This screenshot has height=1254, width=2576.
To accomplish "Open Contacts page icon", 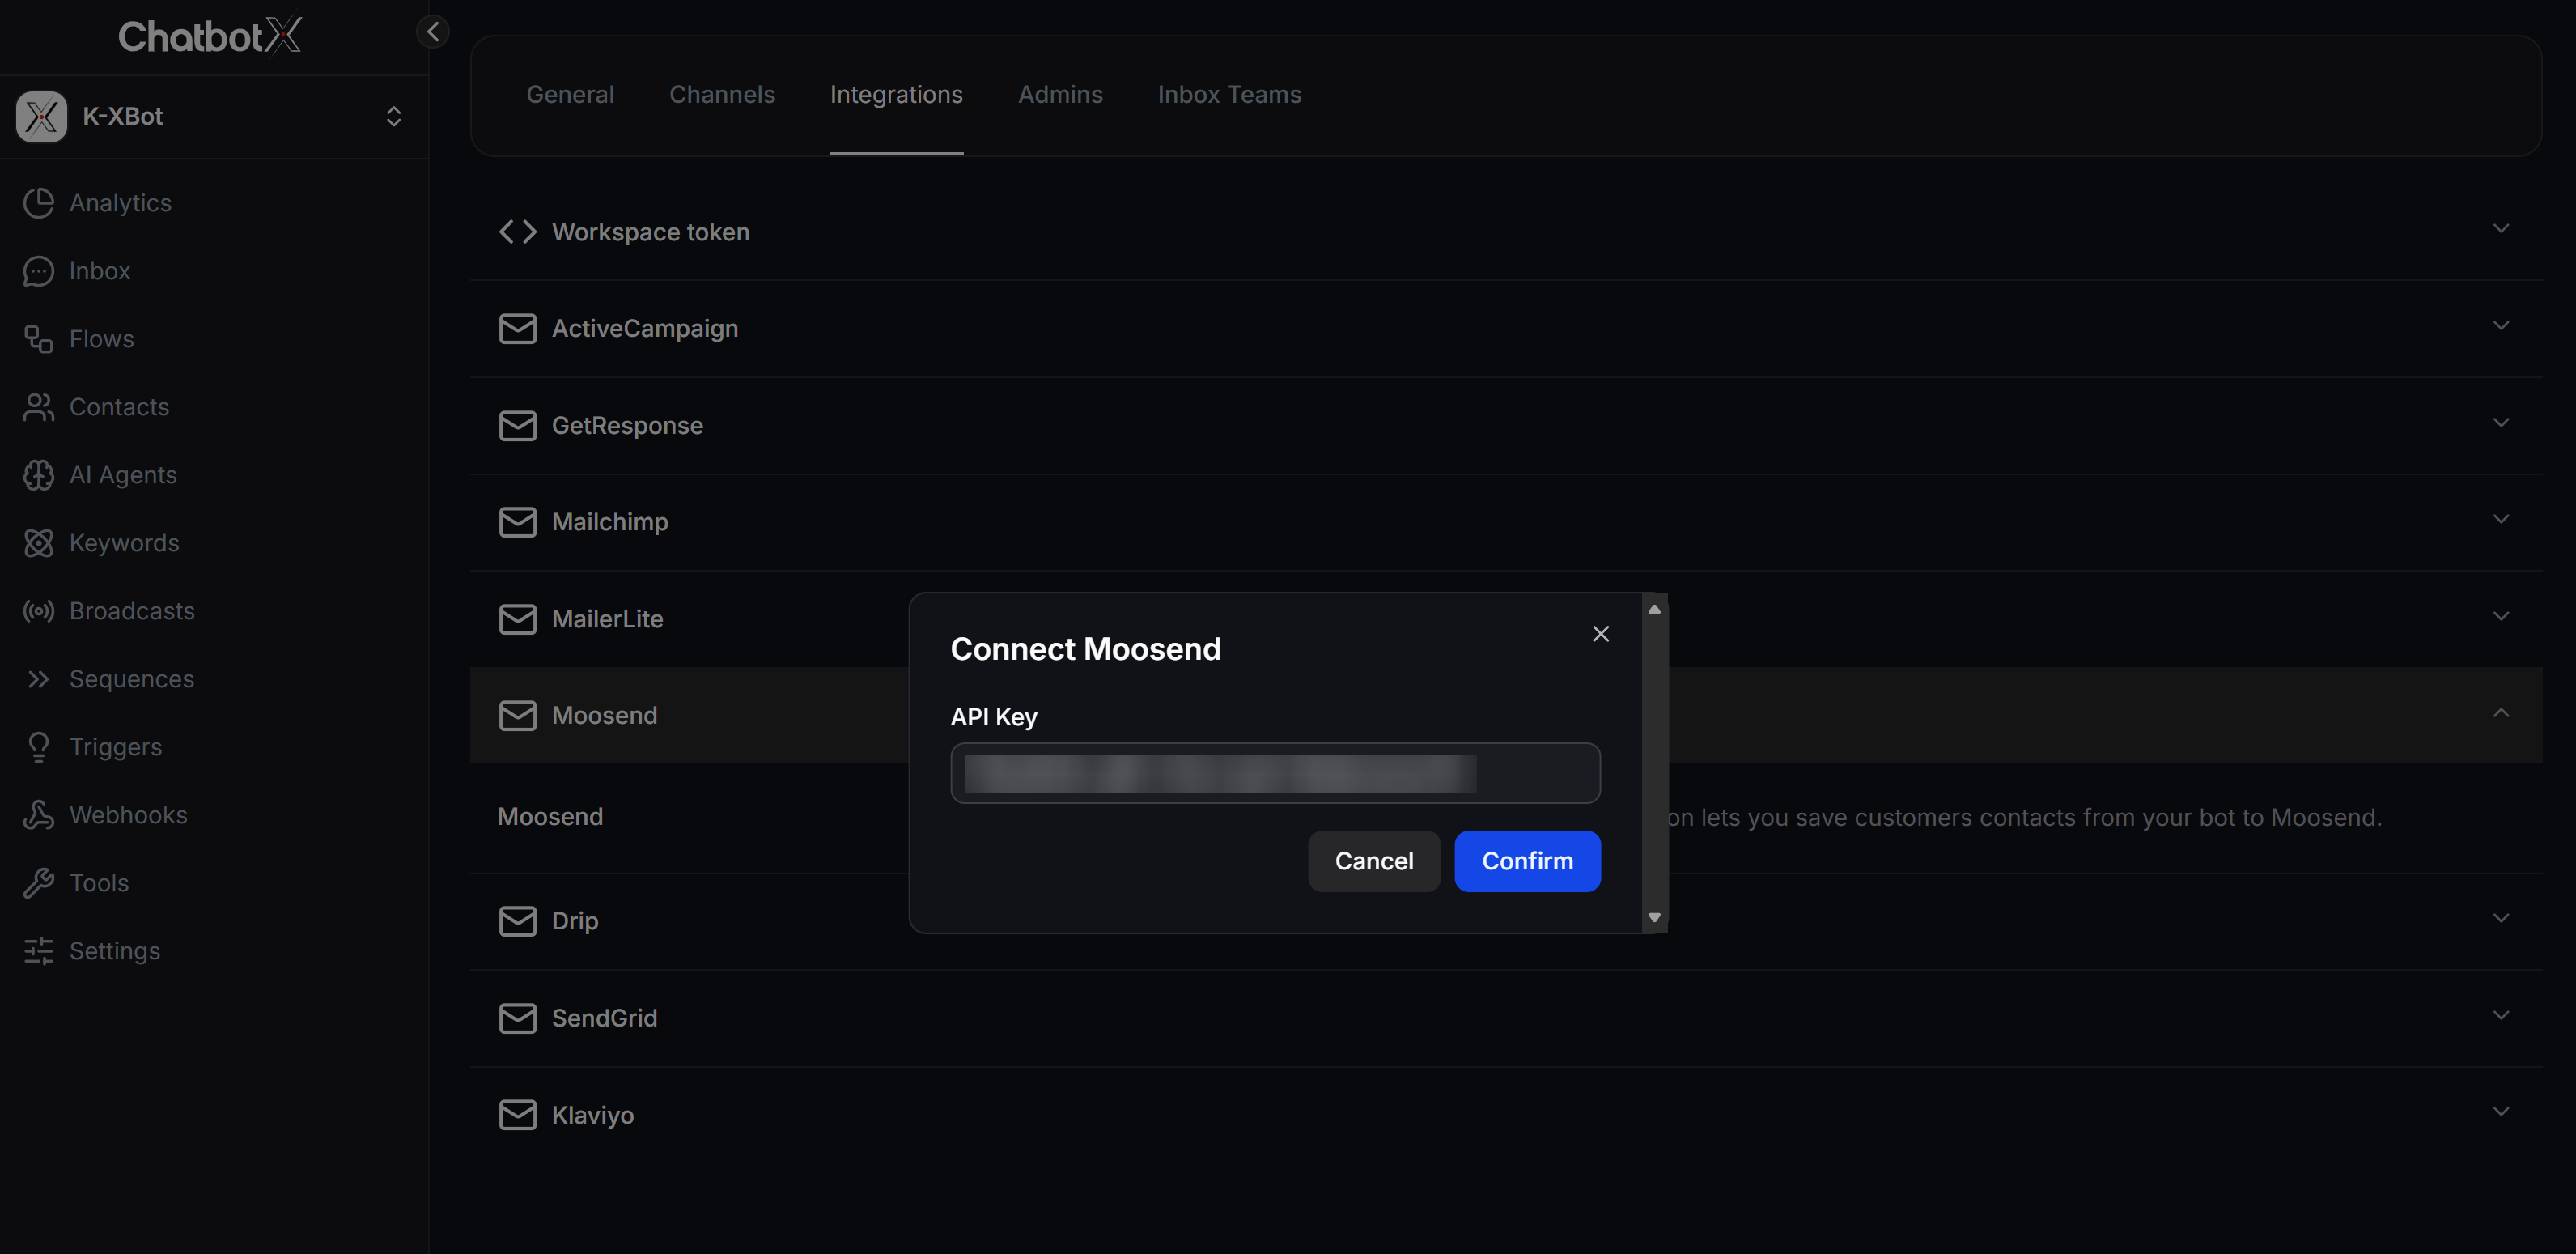I will coord(39,407).
